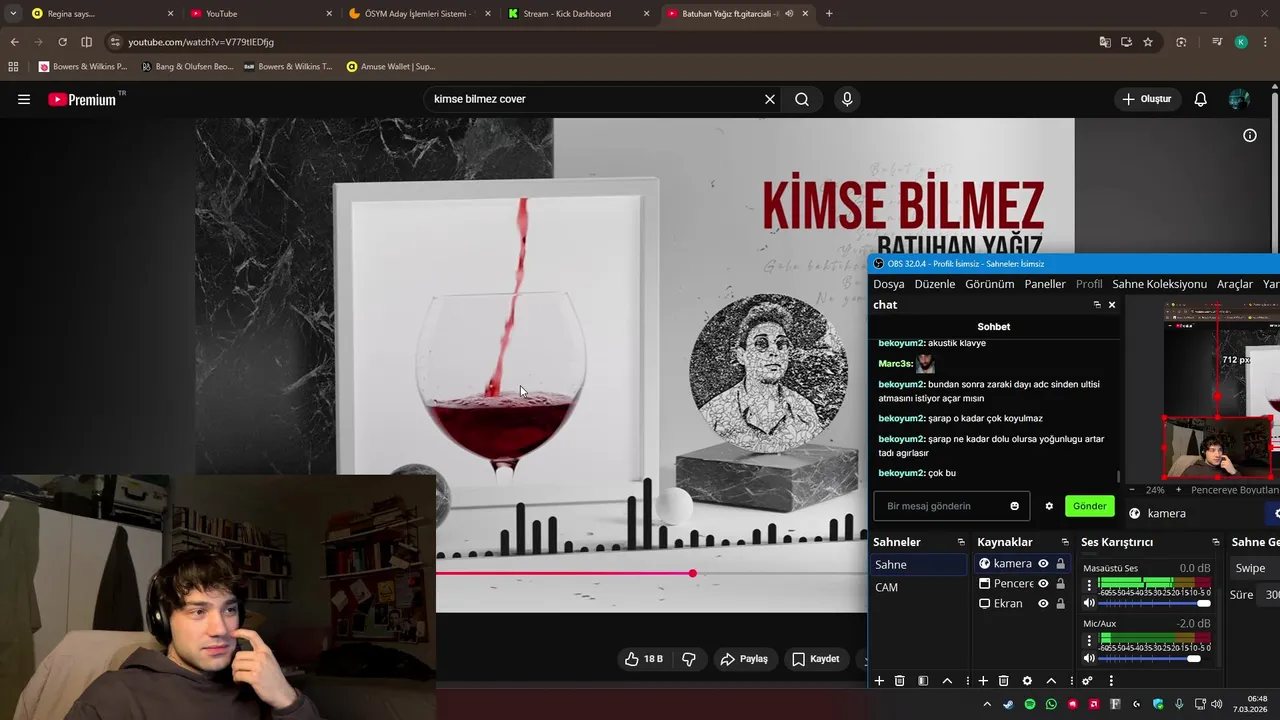Like the YouTube video (18 B)
The height and width of the screenshot is (720, 1280).
click(x=644, y=659)
